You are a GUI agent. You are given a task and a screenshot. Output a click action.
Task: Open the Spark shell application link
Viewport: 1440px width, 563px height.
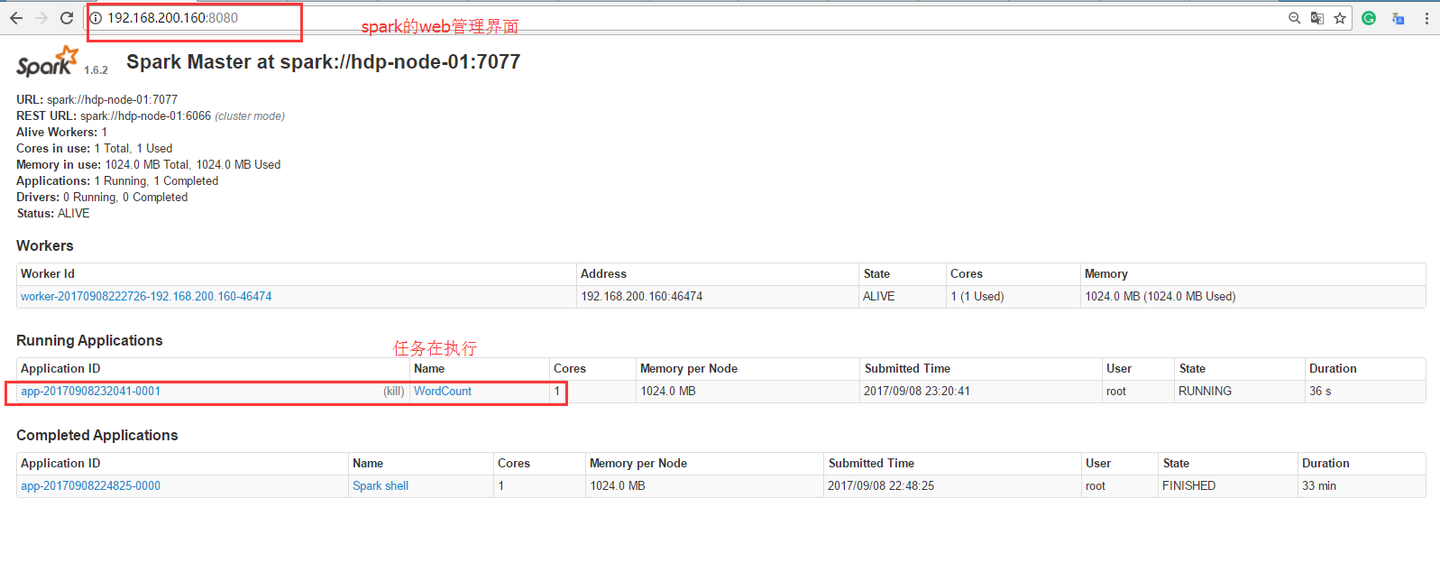pos(381,486)
